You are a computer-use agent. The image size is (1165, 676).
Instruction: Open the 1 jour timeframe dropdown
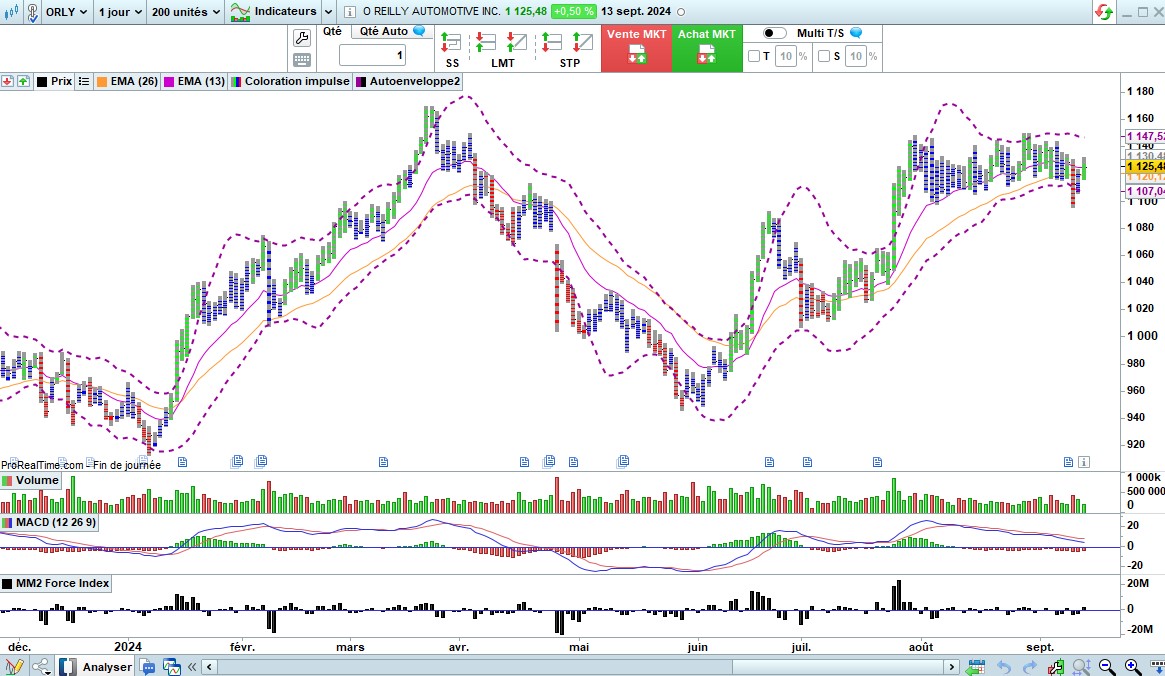120,12
